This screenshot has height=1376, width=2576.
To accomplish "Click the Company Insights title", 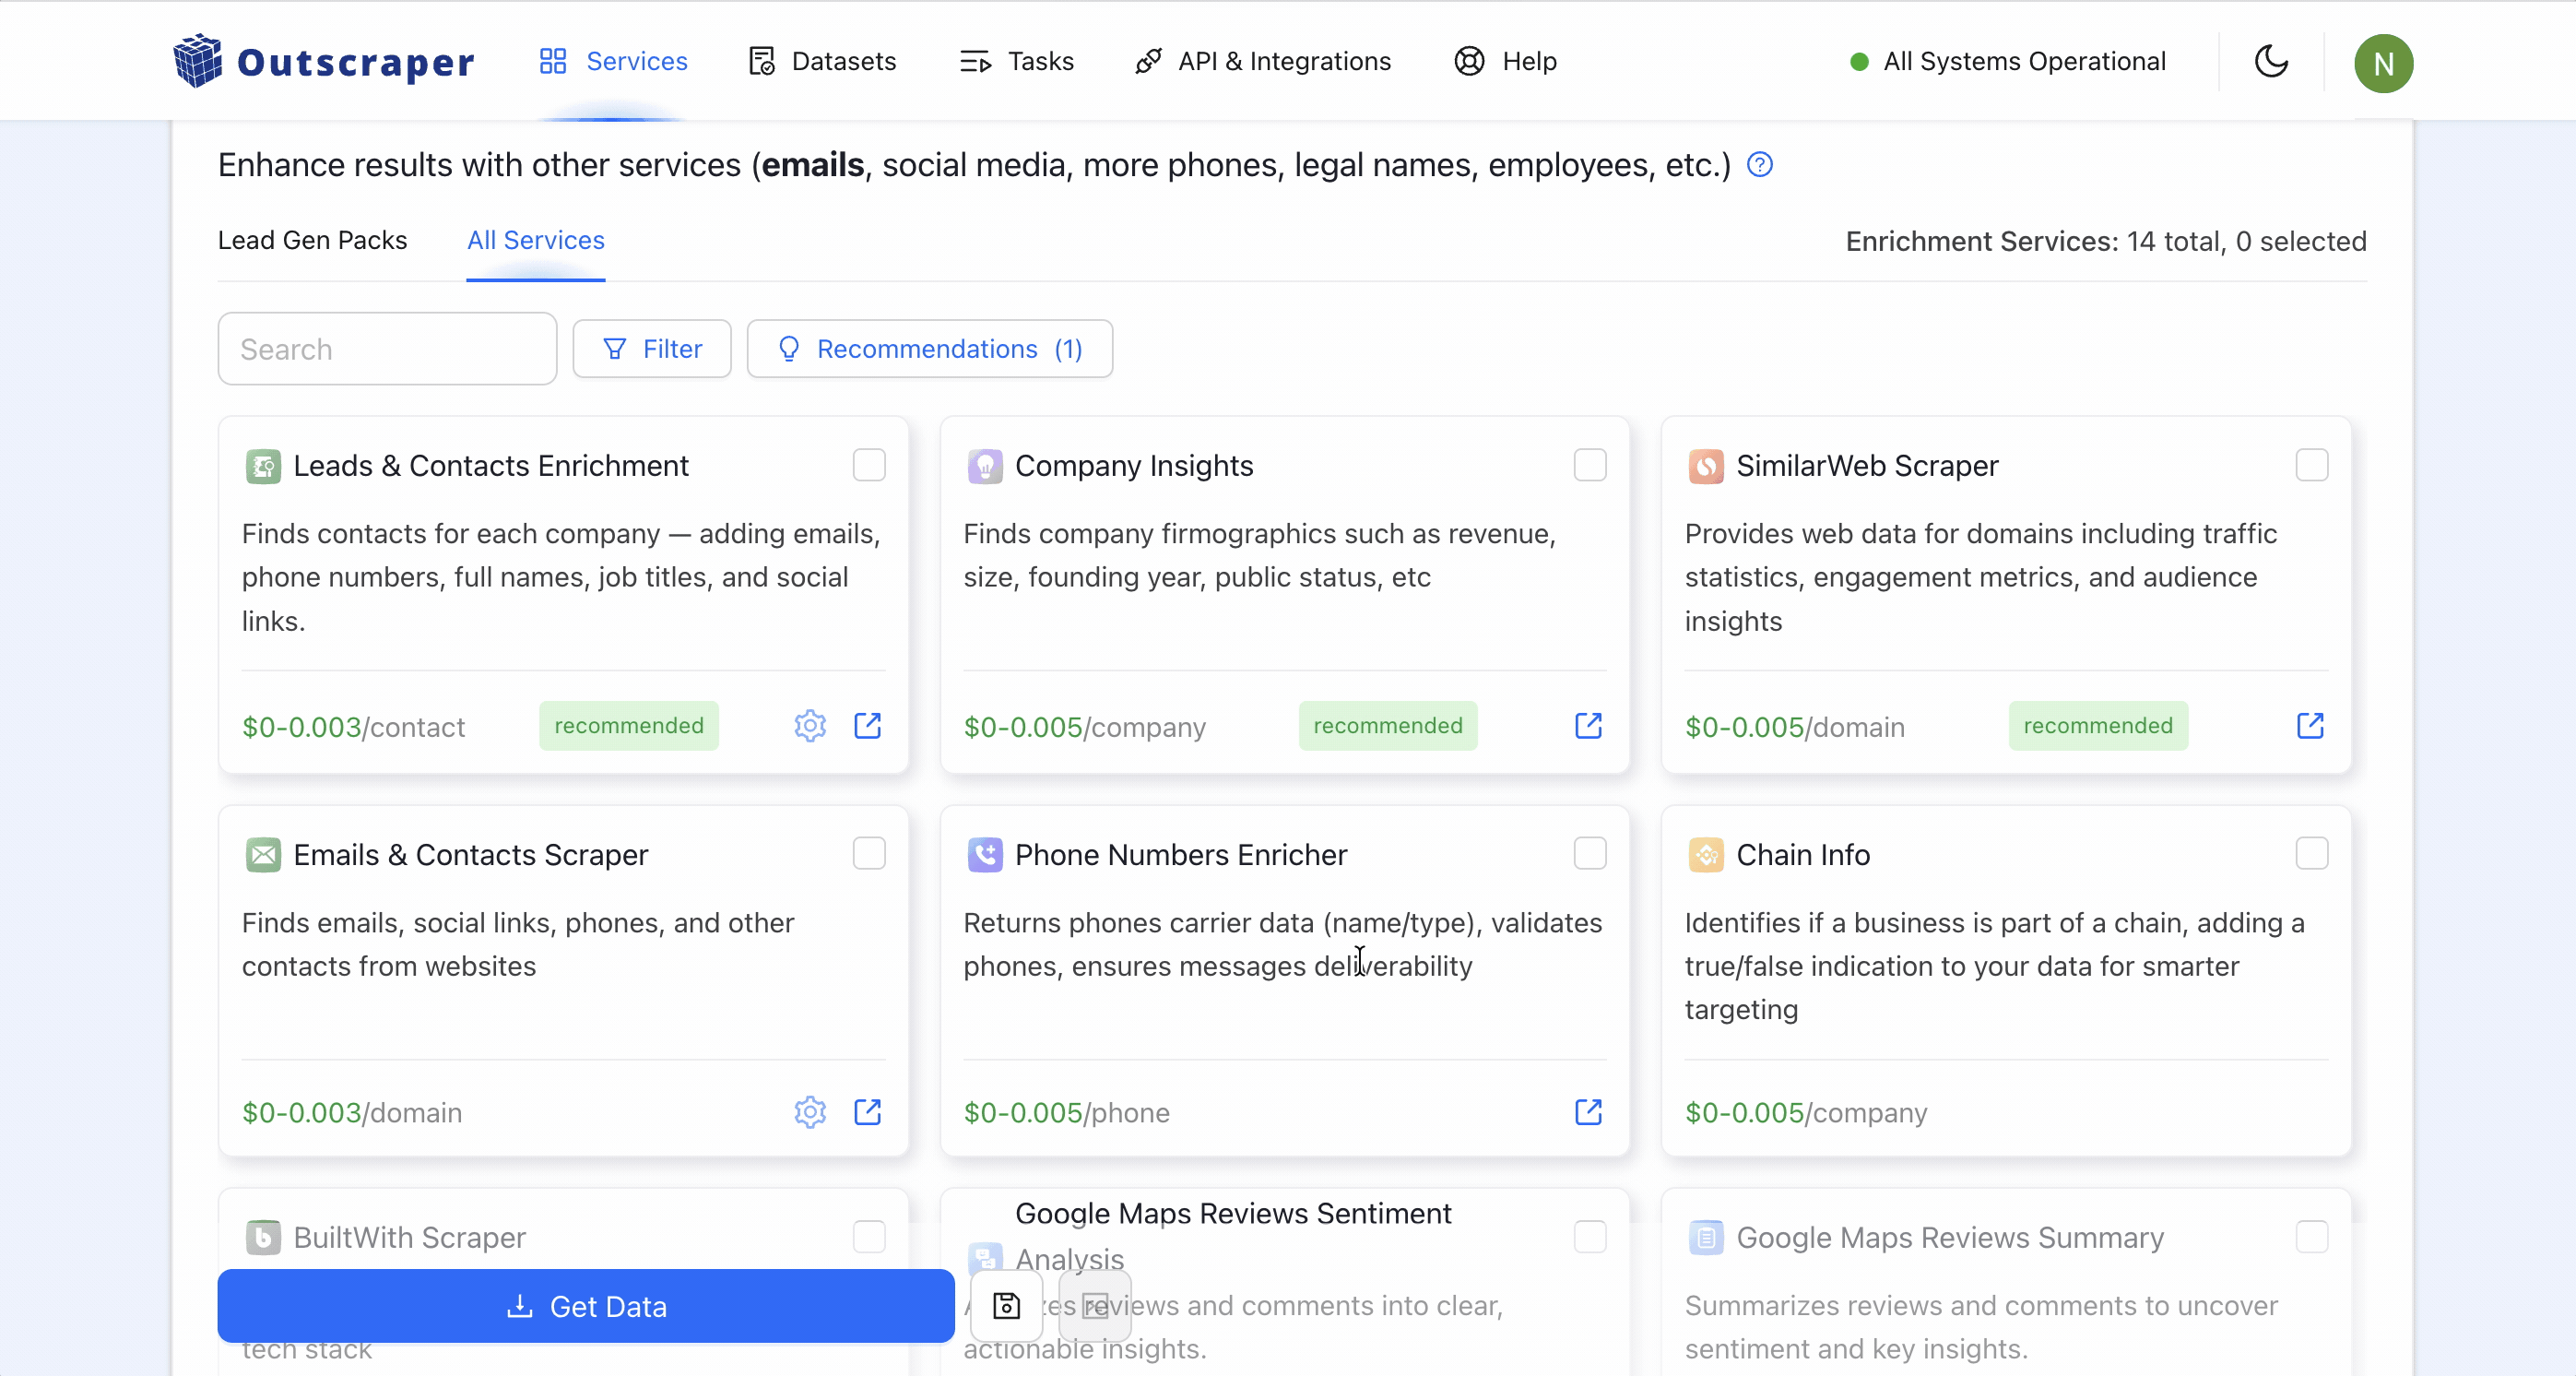I will pyautogui.click(x=1133, y=466).
